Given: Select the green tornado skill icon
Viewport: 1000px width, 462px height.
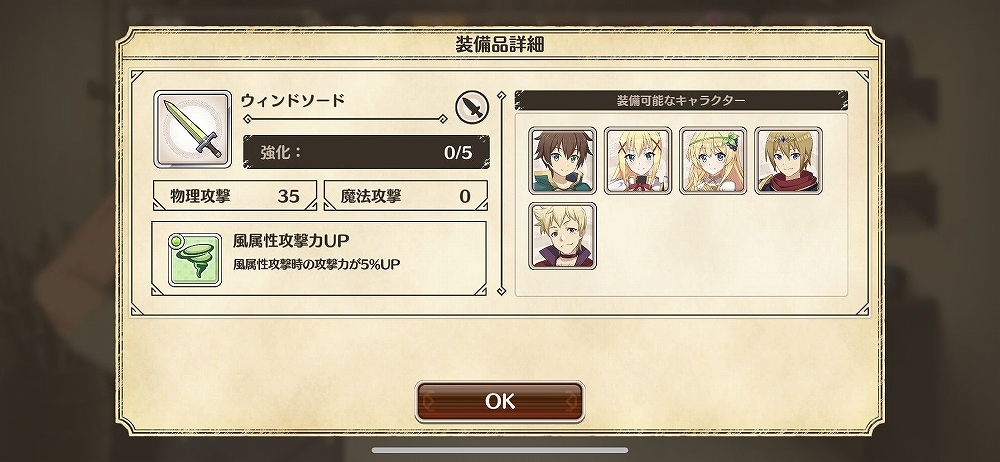Looking at the screenshot, I should [x=195, y=259].
